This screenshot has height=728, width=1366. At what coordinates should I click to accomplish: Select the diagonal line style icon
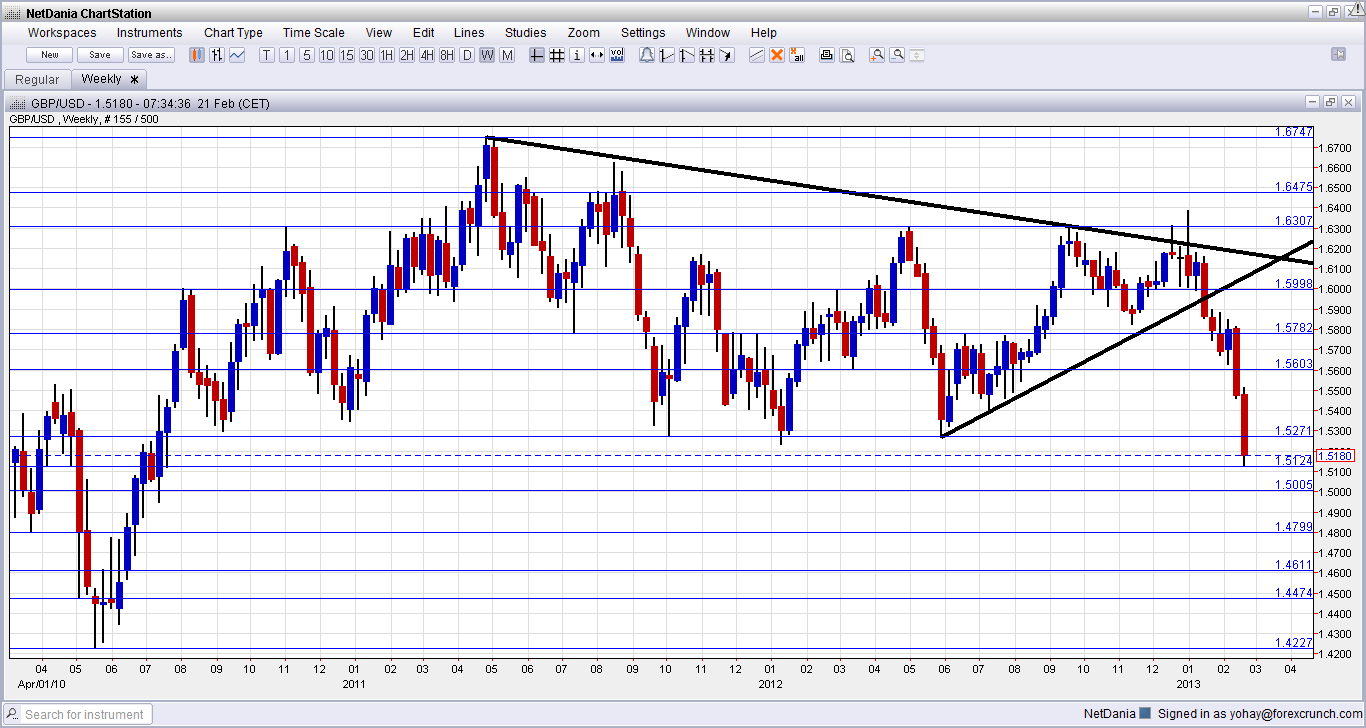coord(757,55)
